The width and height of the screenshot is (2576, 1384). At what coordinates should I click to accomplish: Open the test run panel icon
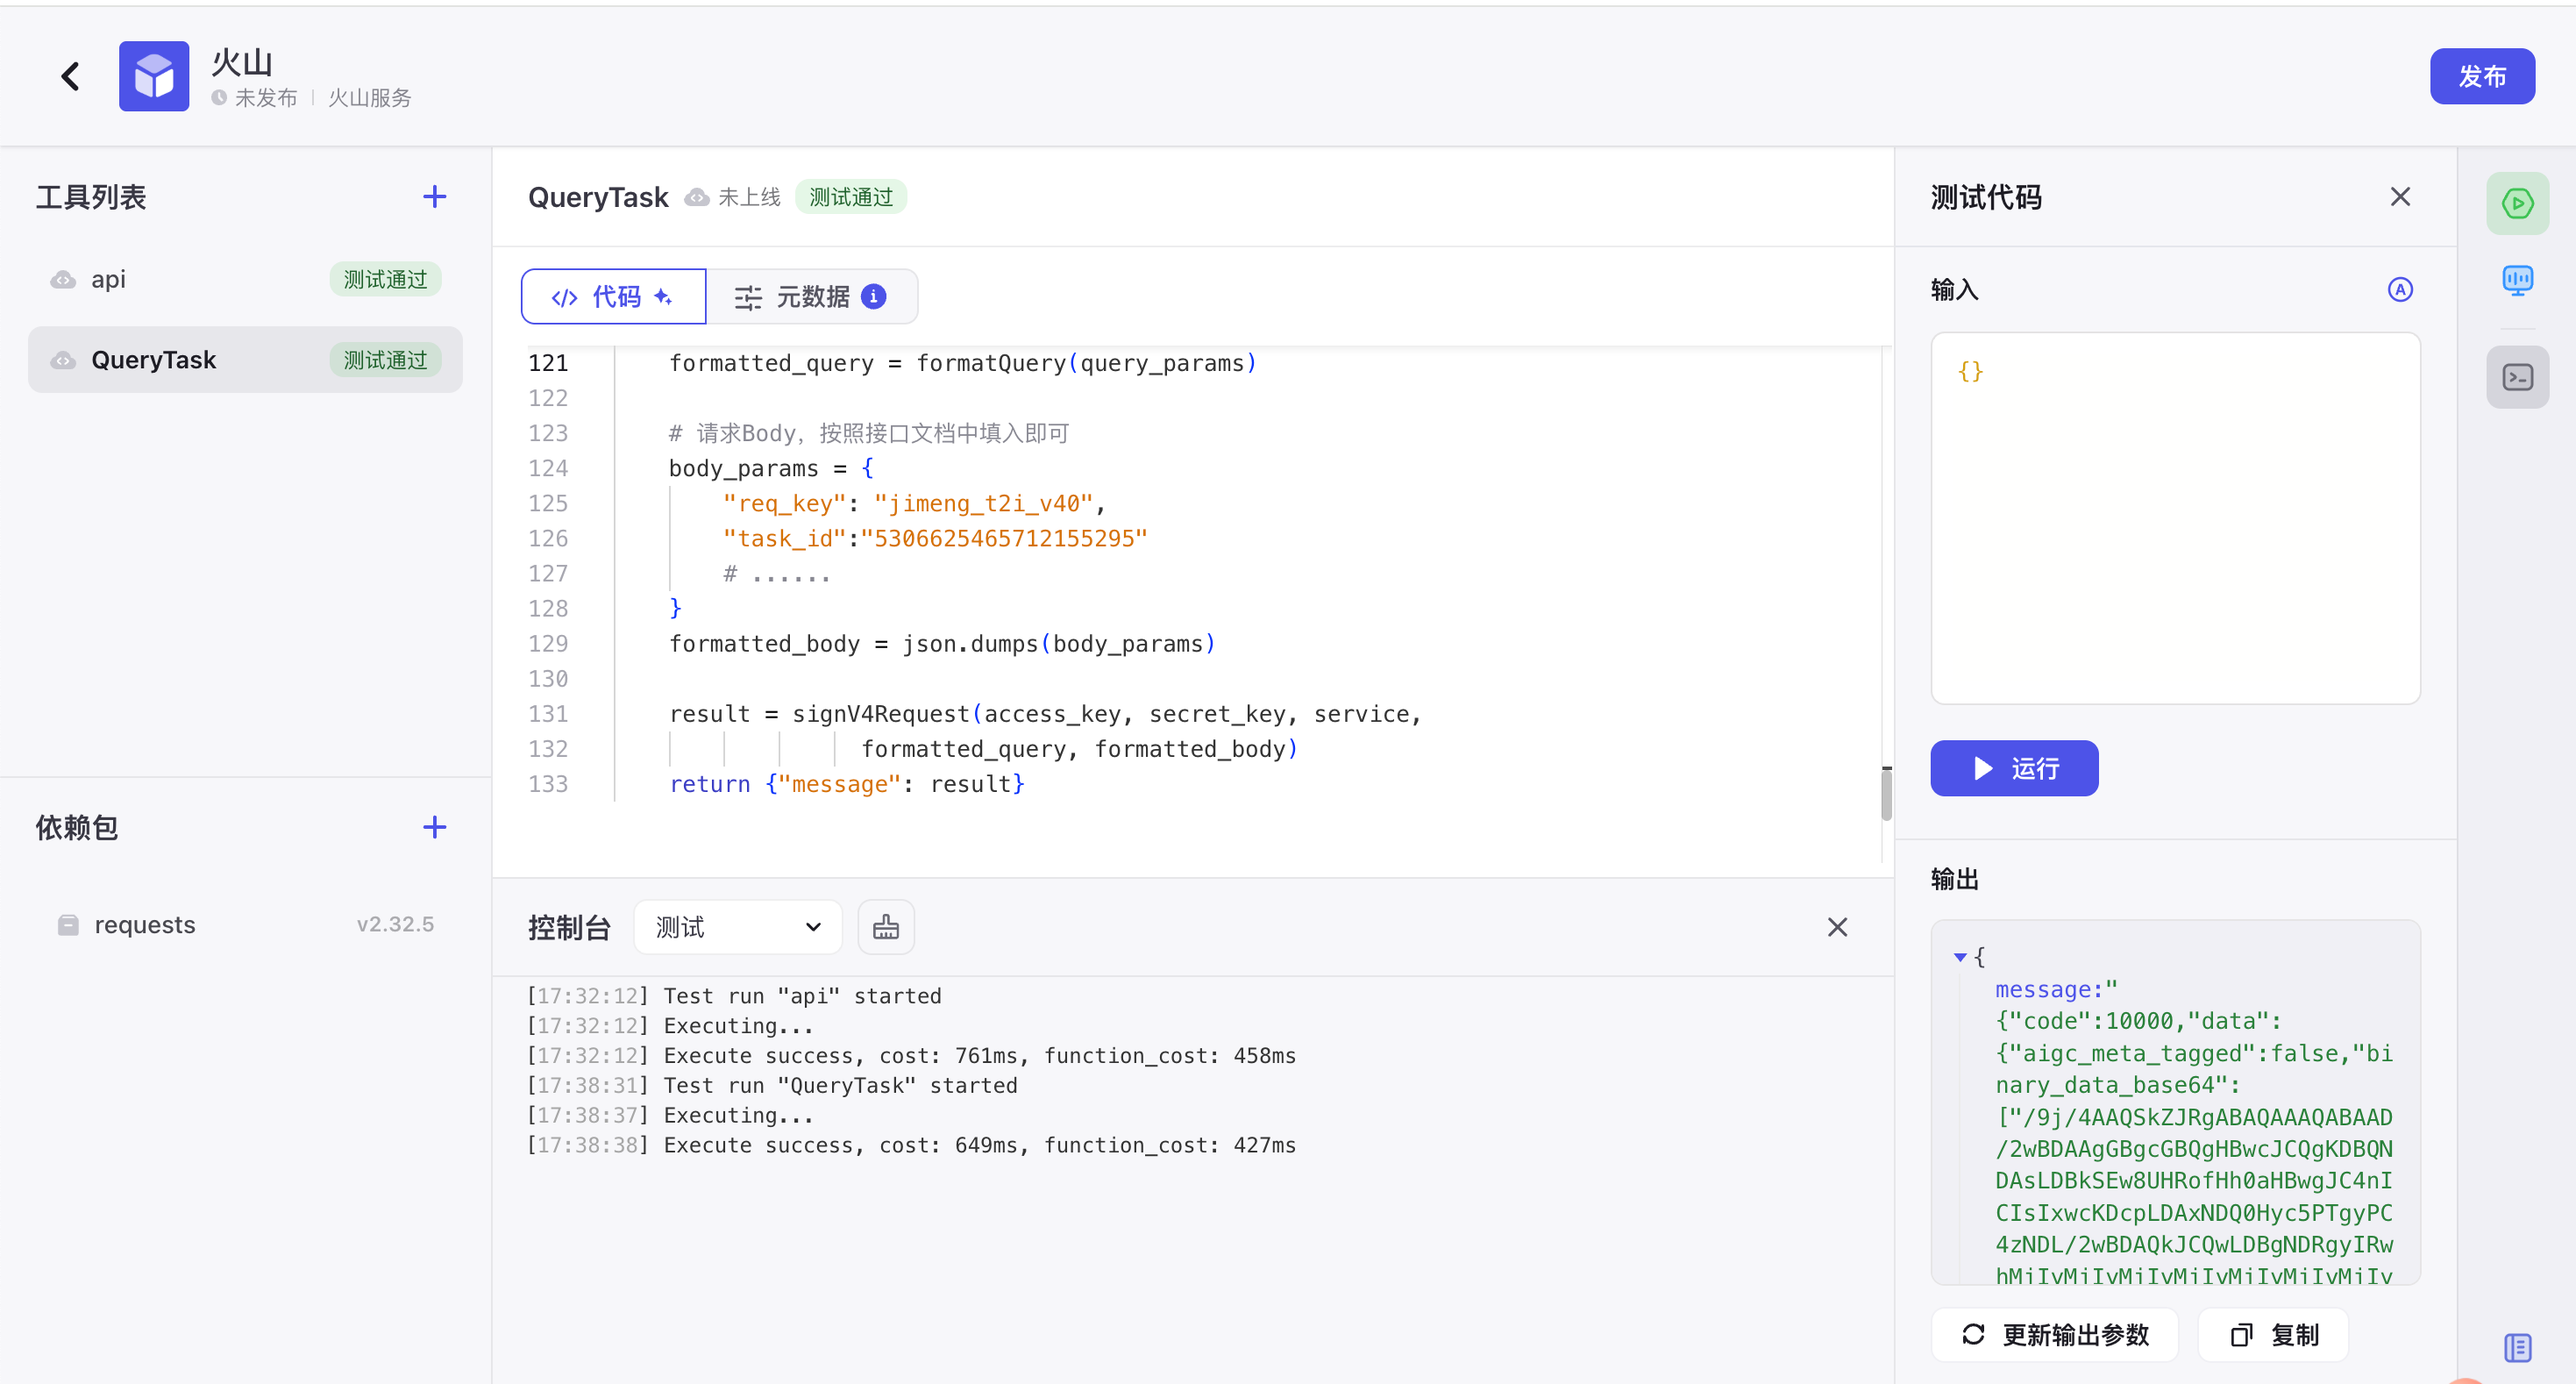coord(2516,204)
